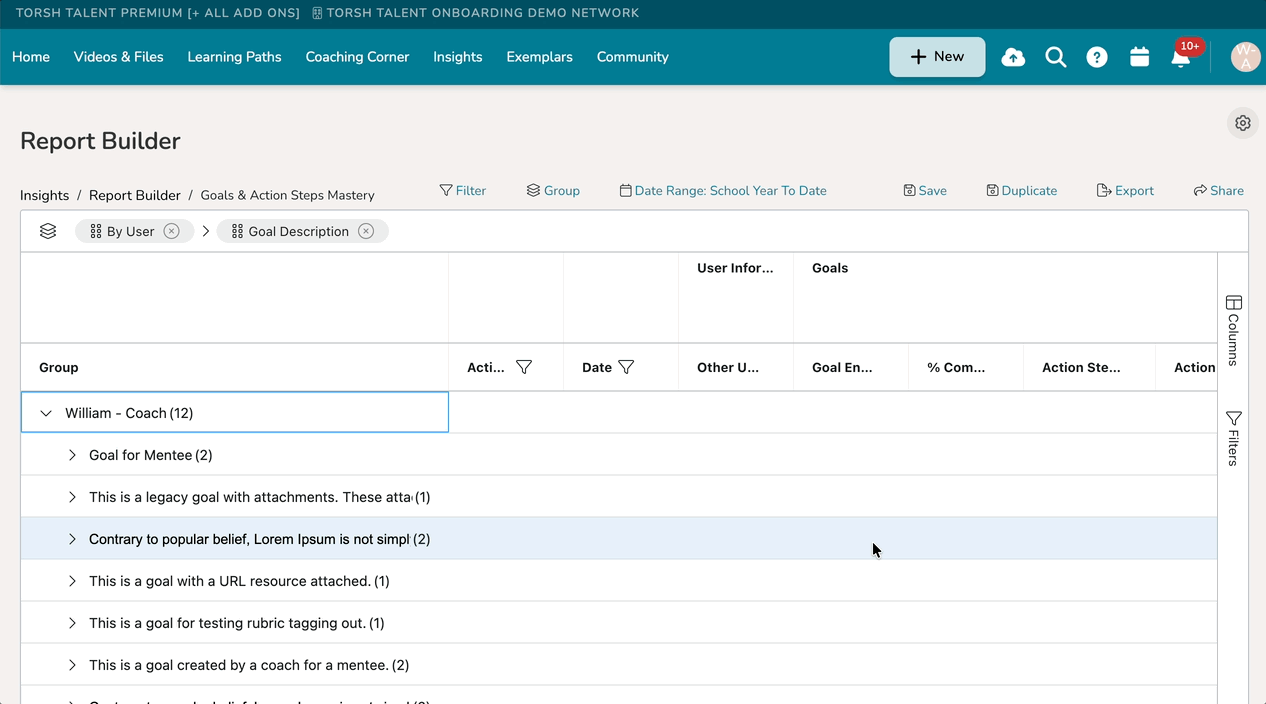The height and width of the screenshot is (704, 1266).
Task: Open the help question mark icon
Action: point(1097,57)
